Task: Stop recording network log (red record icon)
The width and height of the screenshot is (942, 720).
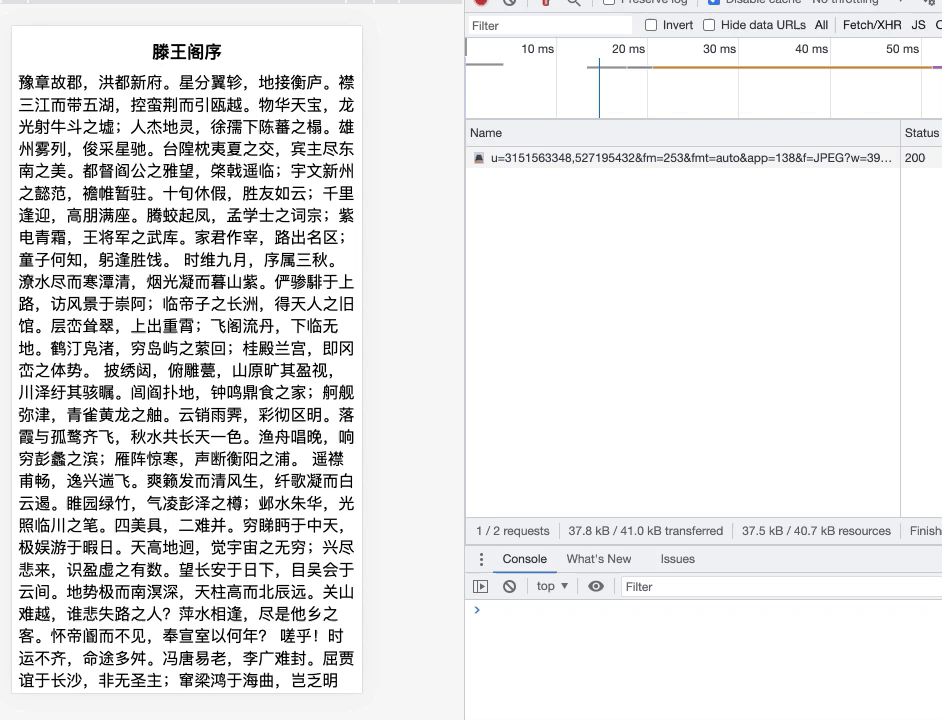Action: [480, 3]
